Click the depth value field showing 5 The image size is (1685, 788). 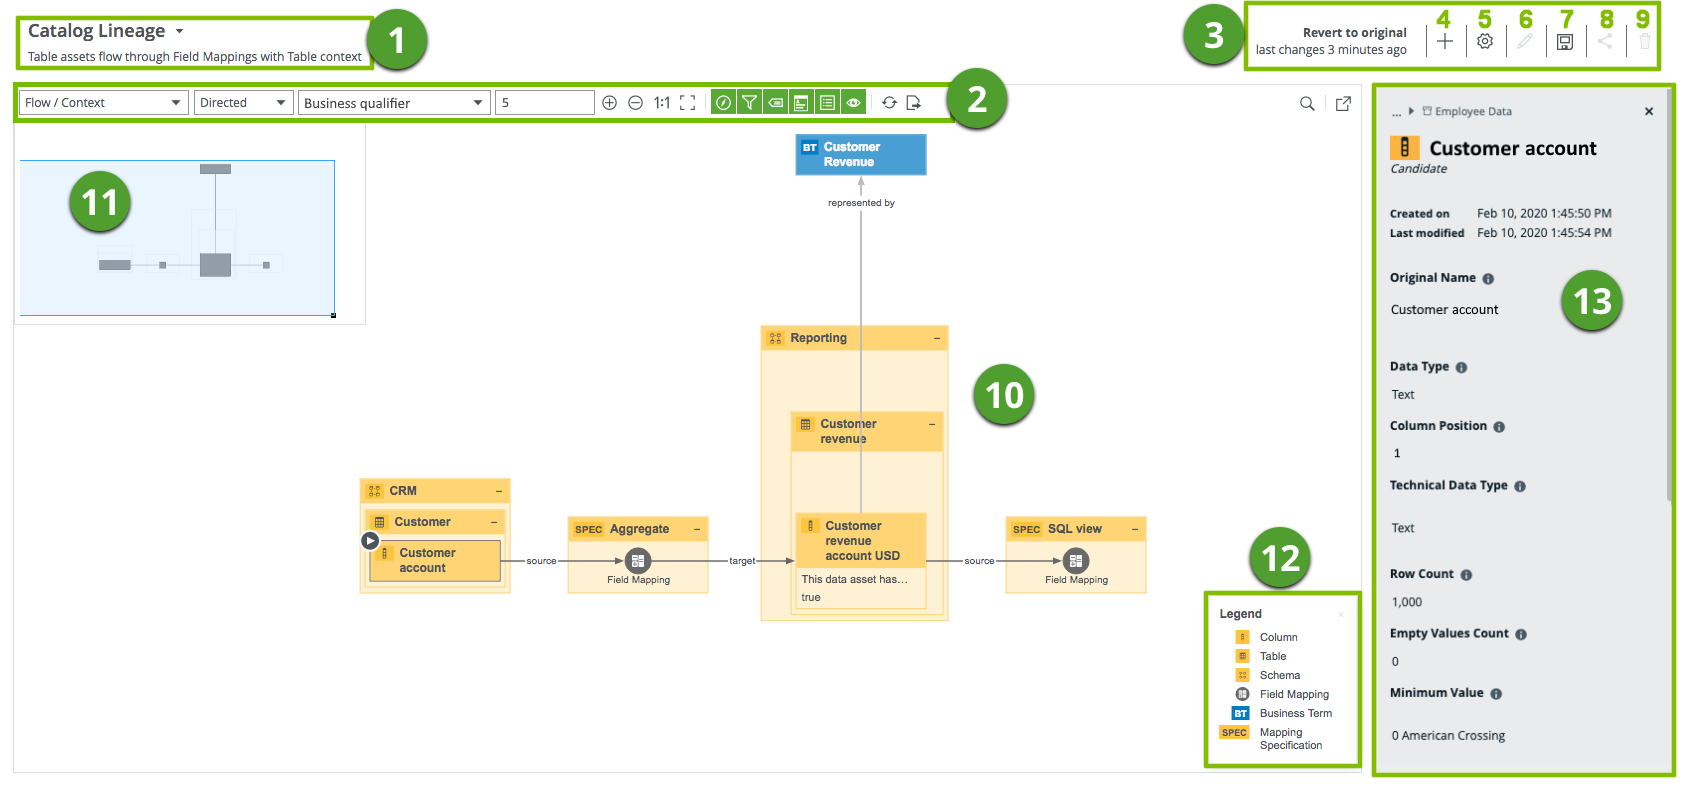[x=544, y=103]
